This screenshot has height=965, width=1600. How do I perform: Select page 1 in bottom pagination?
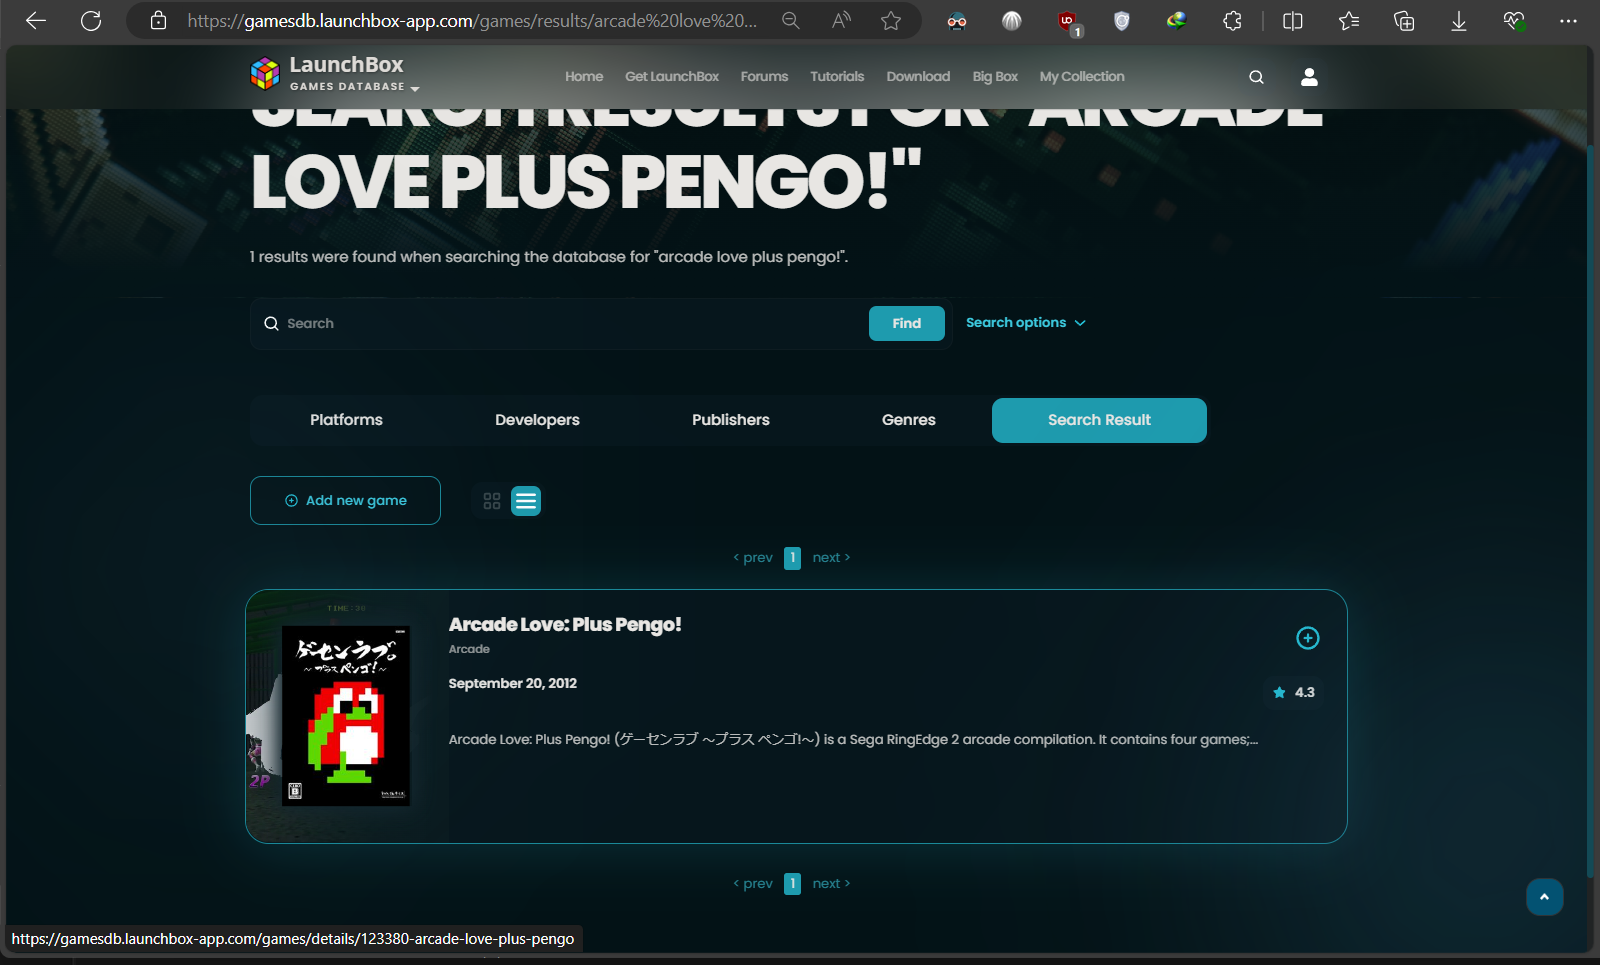[x=792, y=884]
